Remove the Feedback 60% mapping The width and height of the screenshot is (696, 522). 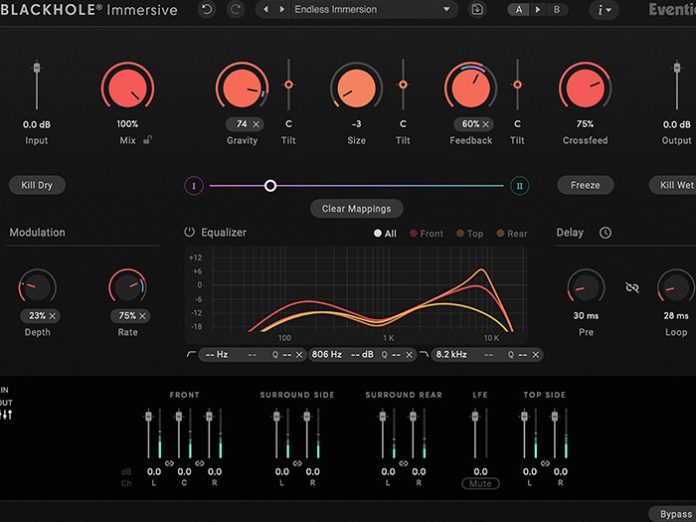coord(485,124)
